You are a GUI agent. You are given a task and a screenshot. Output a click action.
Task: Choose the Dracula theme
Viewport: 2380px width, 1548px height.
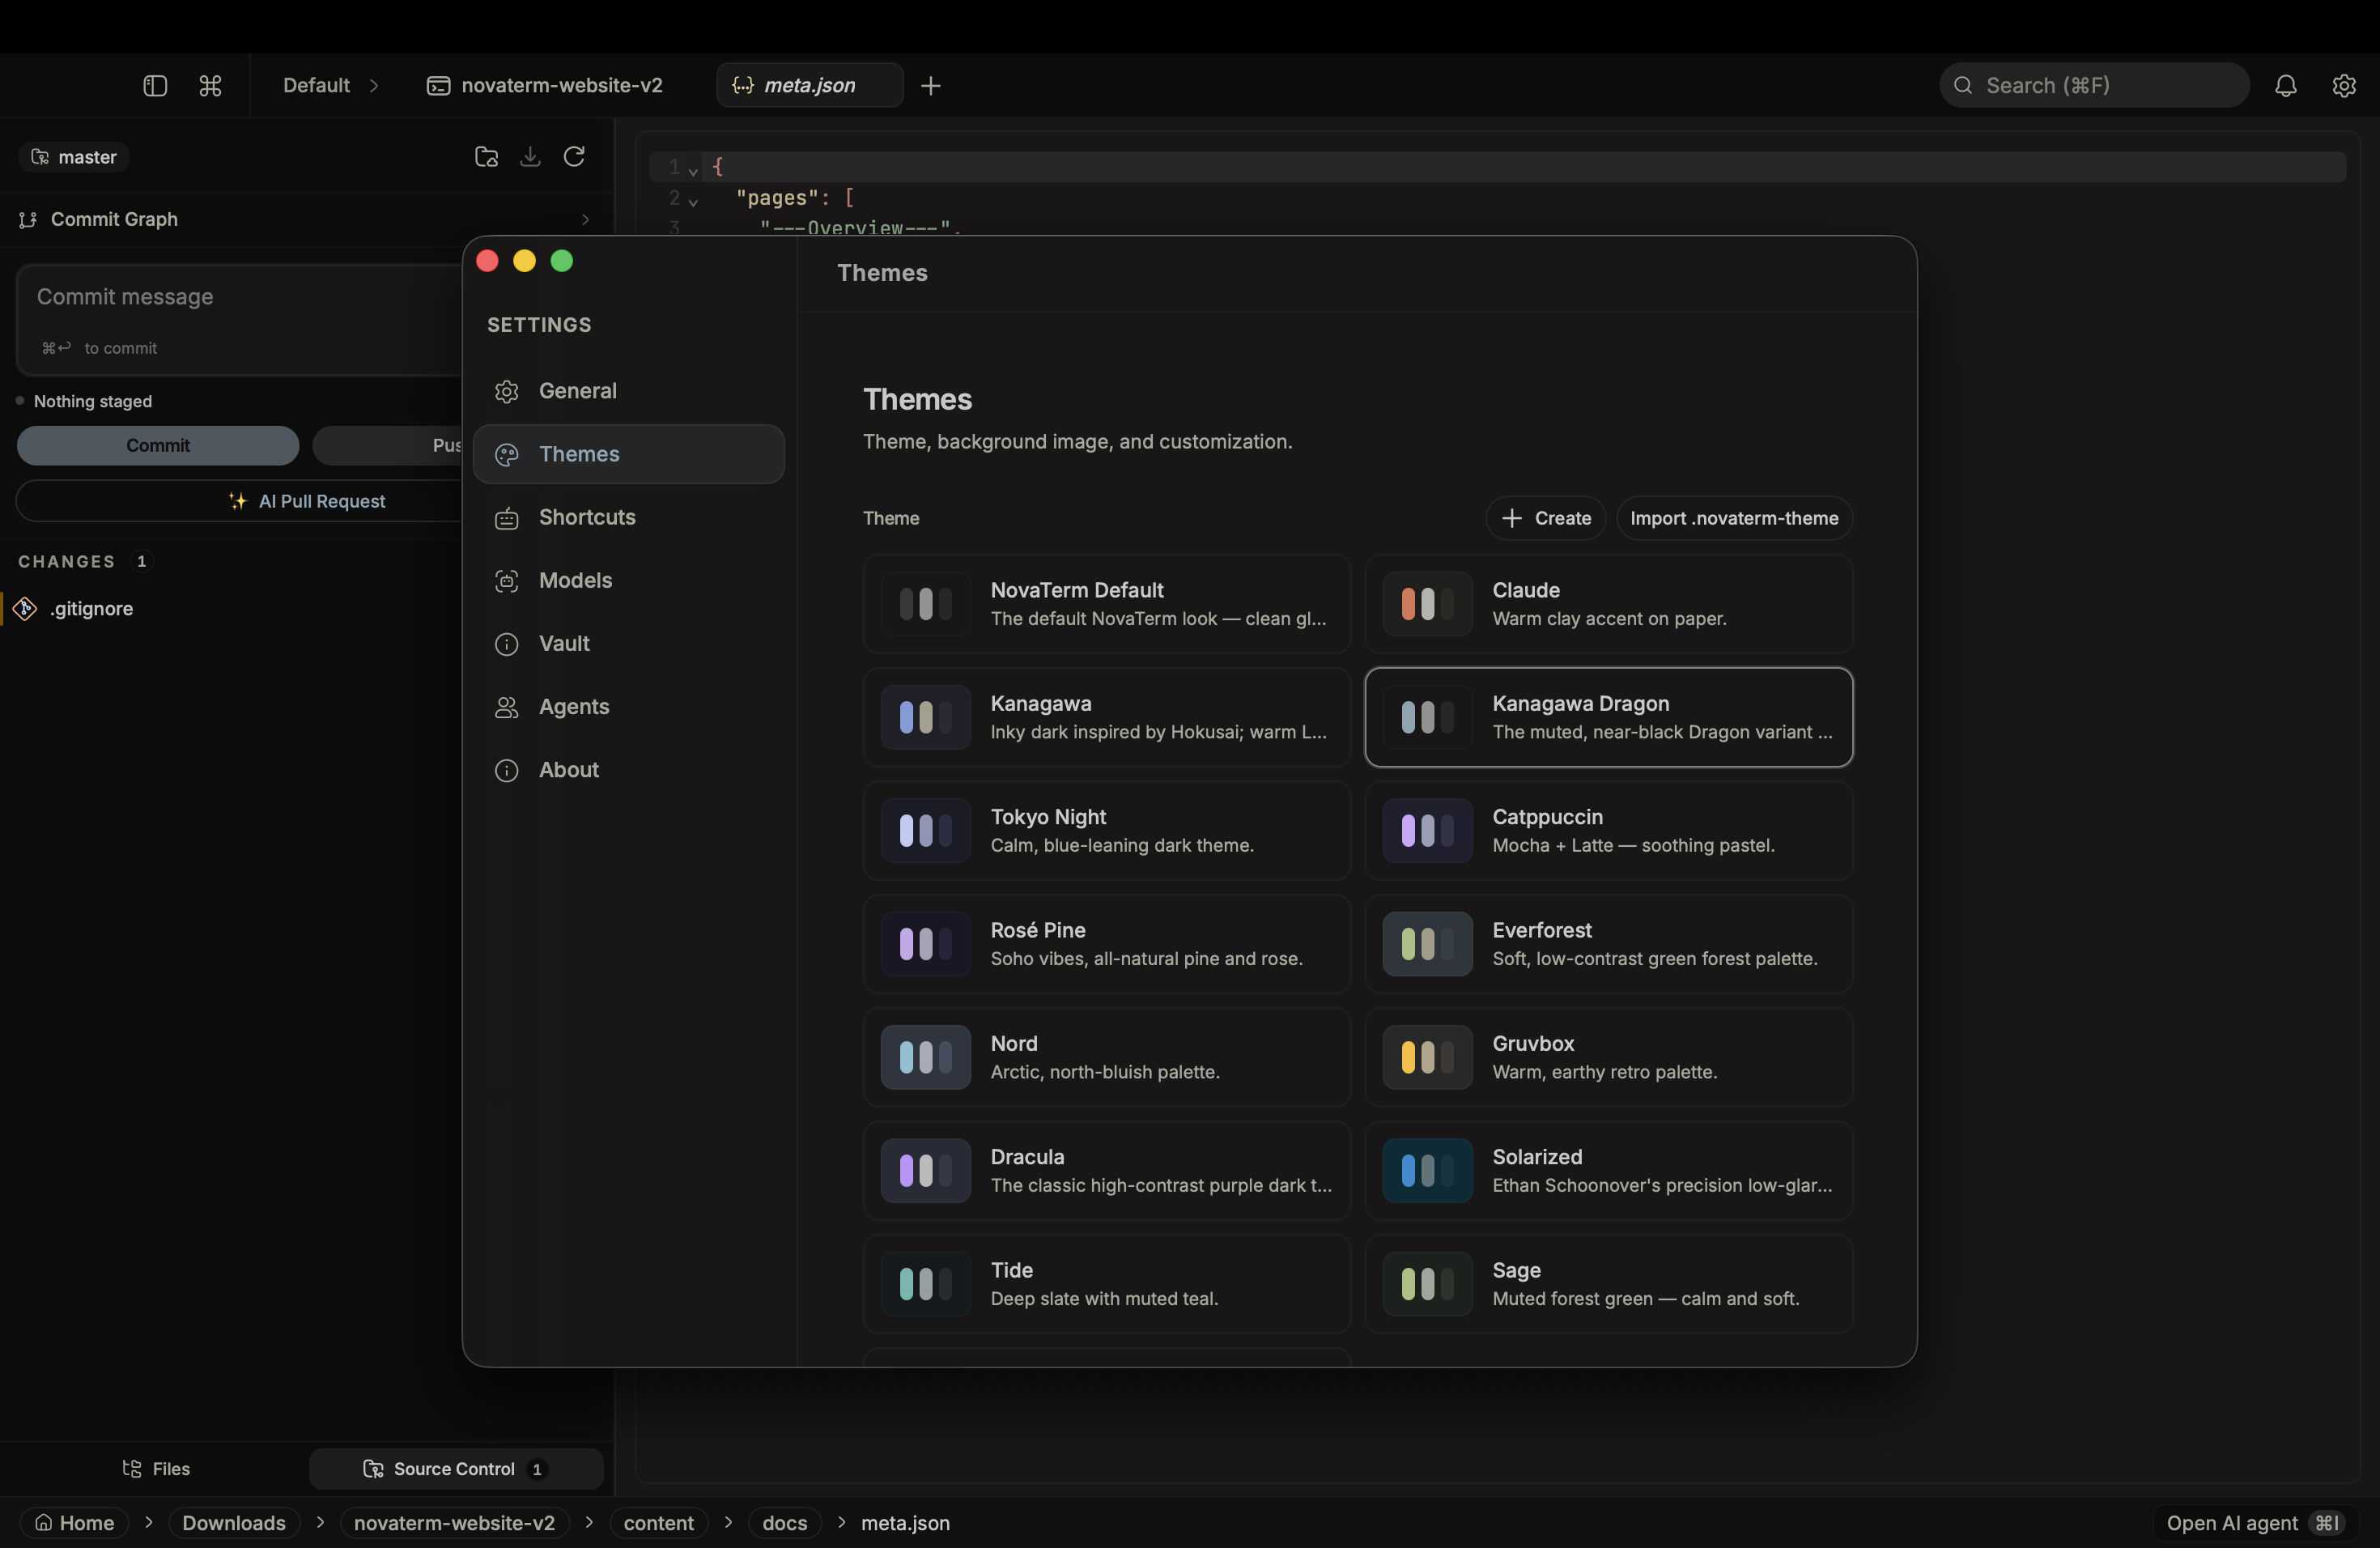(1107, 1170)
